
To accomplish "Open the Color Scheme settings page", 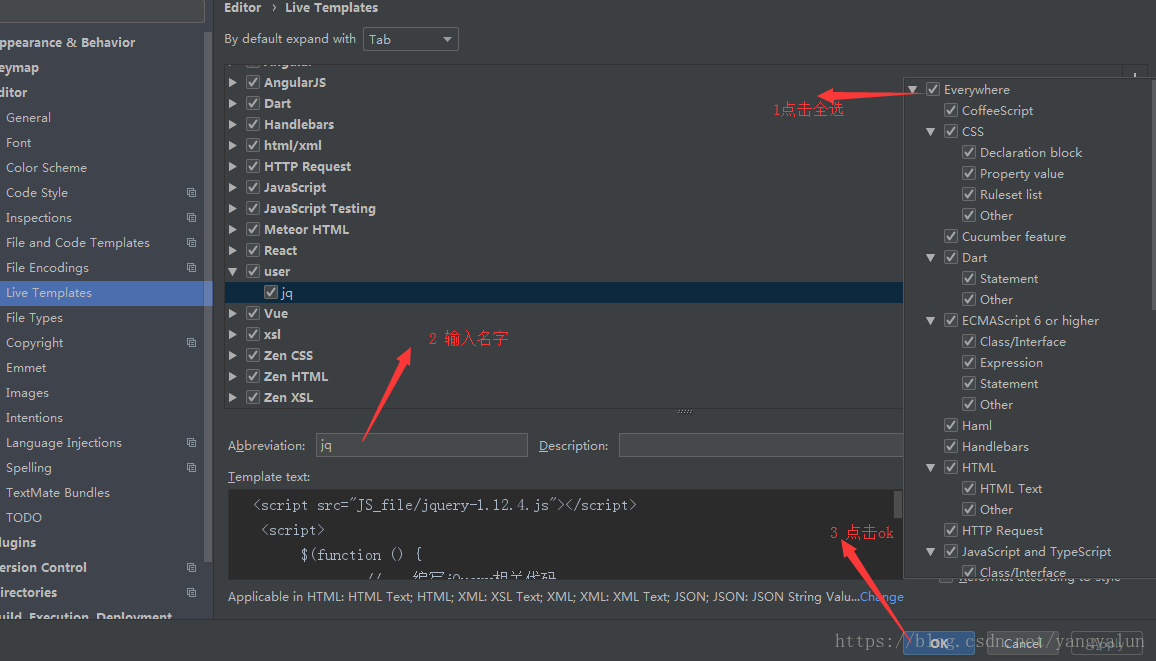I will point(46,168).
